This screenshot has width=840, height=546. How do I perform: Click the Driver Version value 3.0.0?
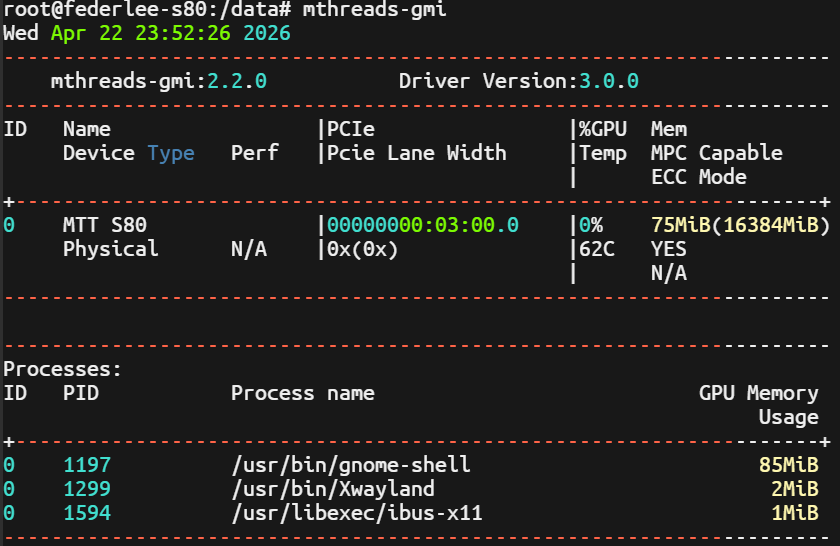(609, 81)
